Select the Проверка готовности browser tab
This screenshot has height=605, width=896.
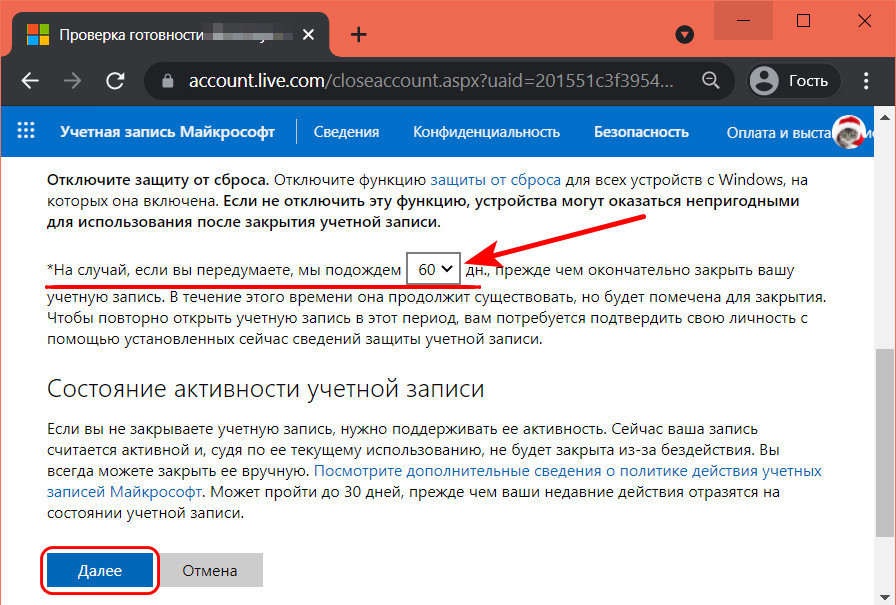click(171, 35)
